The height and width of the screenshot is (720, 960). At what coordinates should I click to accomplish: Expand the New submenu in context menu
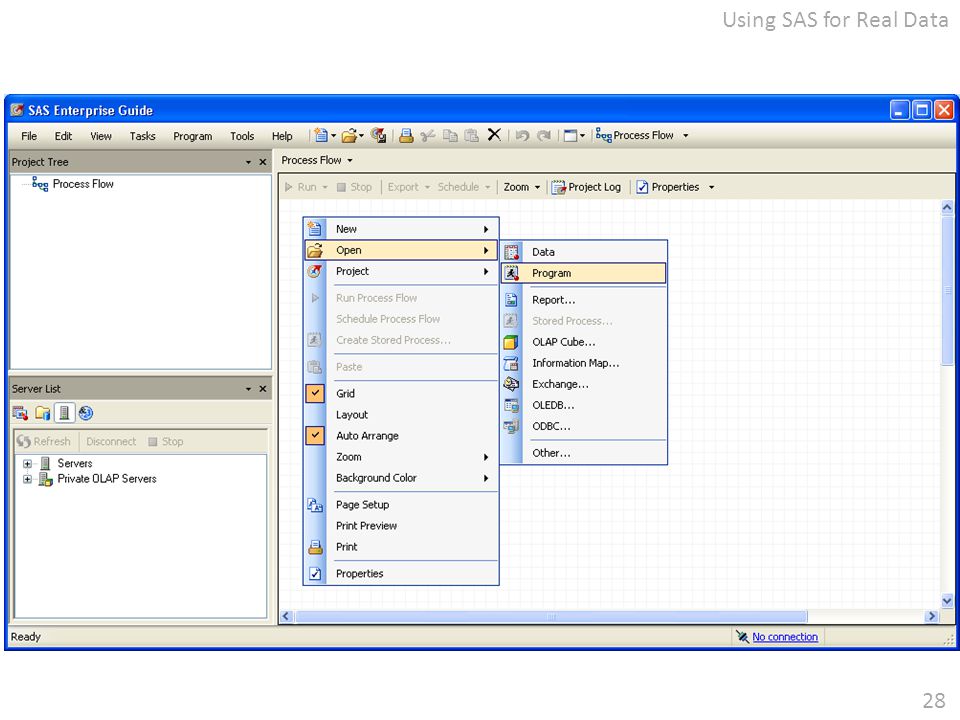click(402, 229)
